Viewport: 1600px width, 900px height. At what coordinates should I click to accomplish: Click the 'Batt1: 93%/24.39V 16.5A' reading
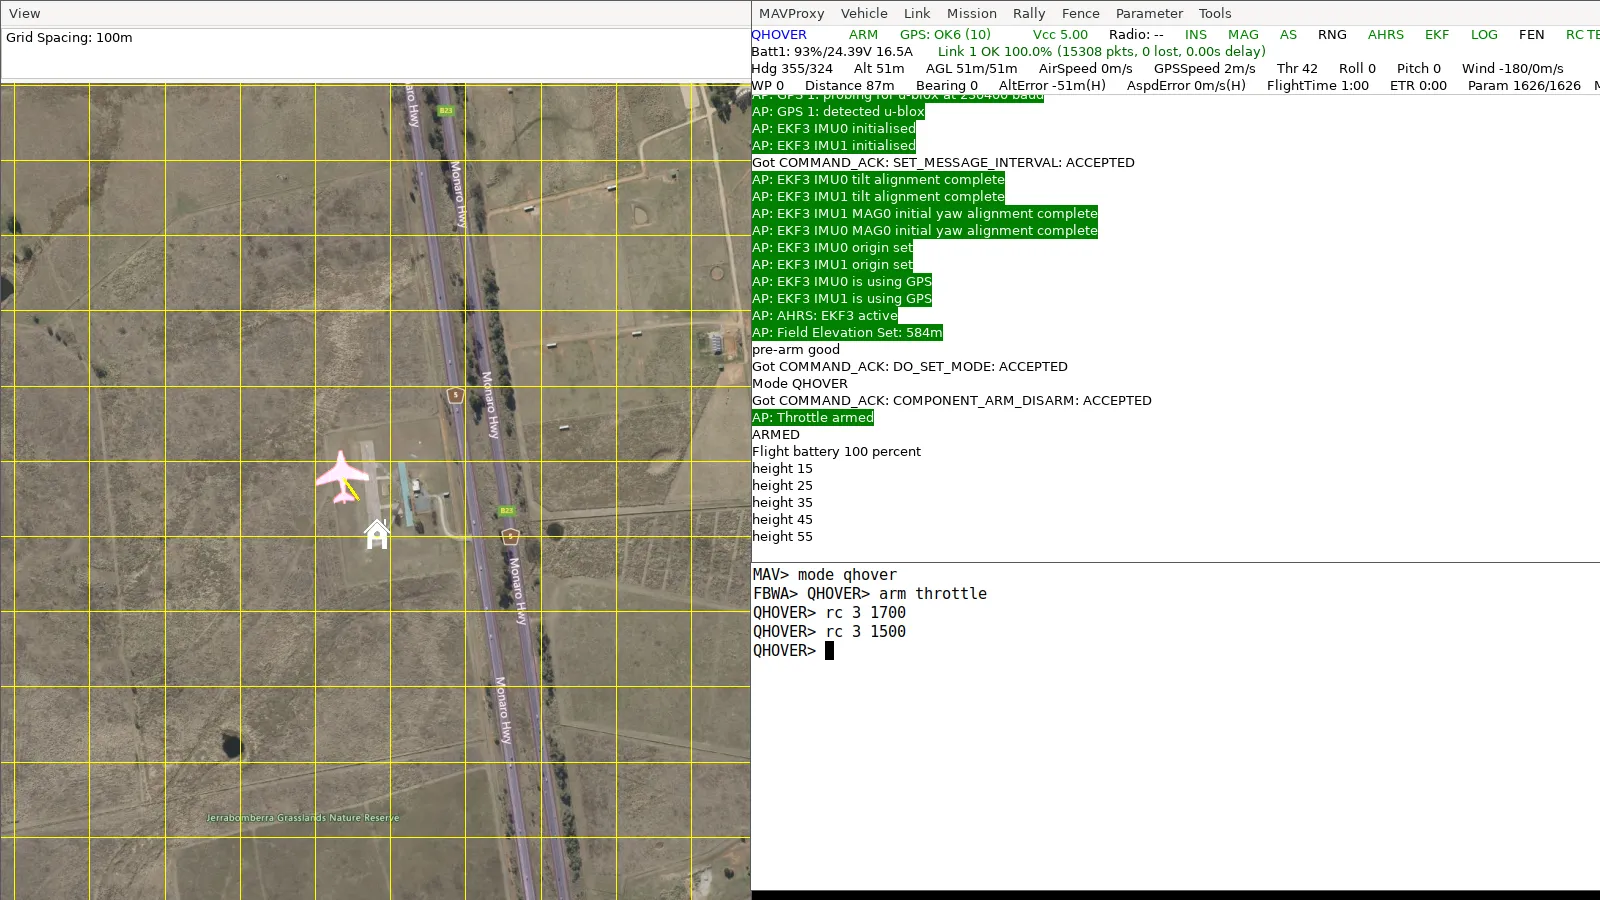(832, 51)
